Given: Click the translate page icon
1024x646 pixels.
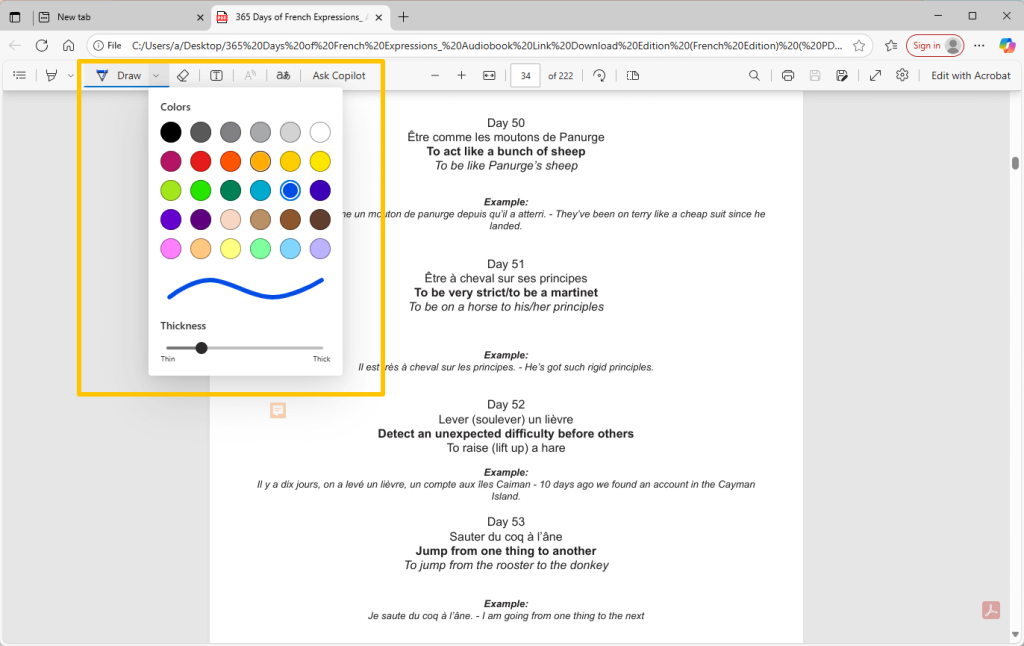Looking at the screenshot, I should click(x=282, y=75).
